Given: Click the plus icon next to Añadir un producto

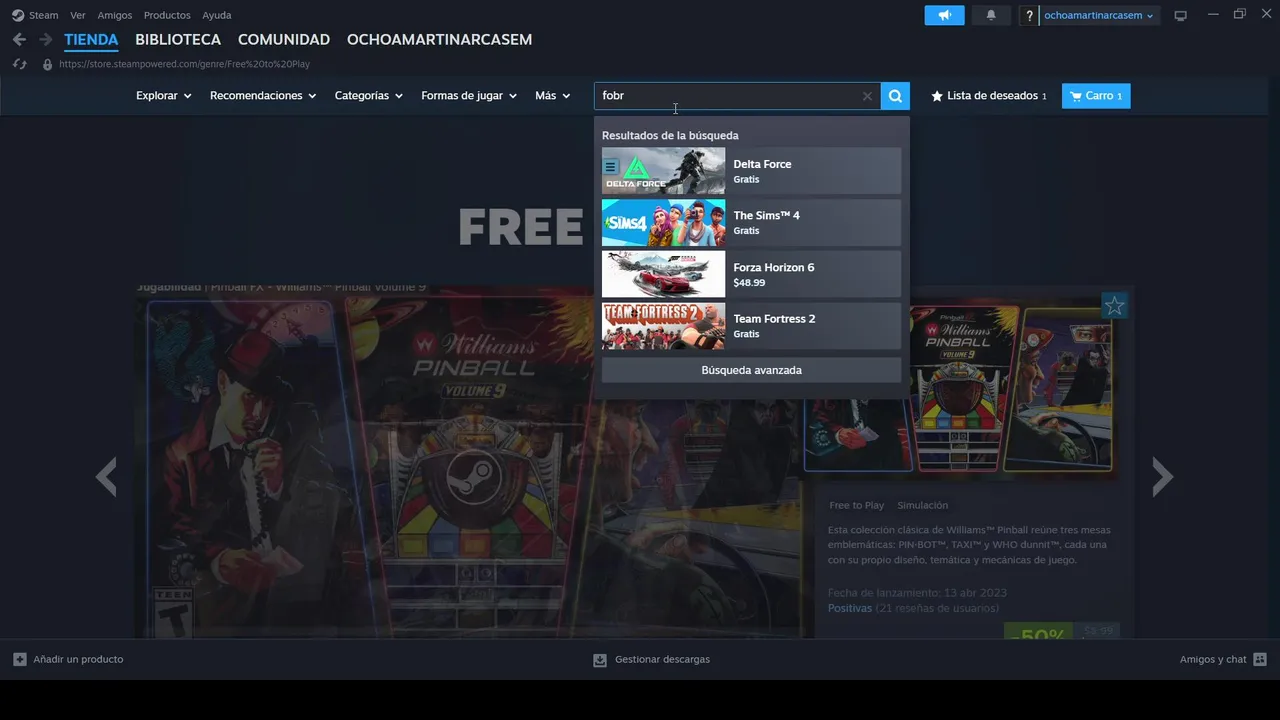Looking at the screenshot, I should [20, 659].
